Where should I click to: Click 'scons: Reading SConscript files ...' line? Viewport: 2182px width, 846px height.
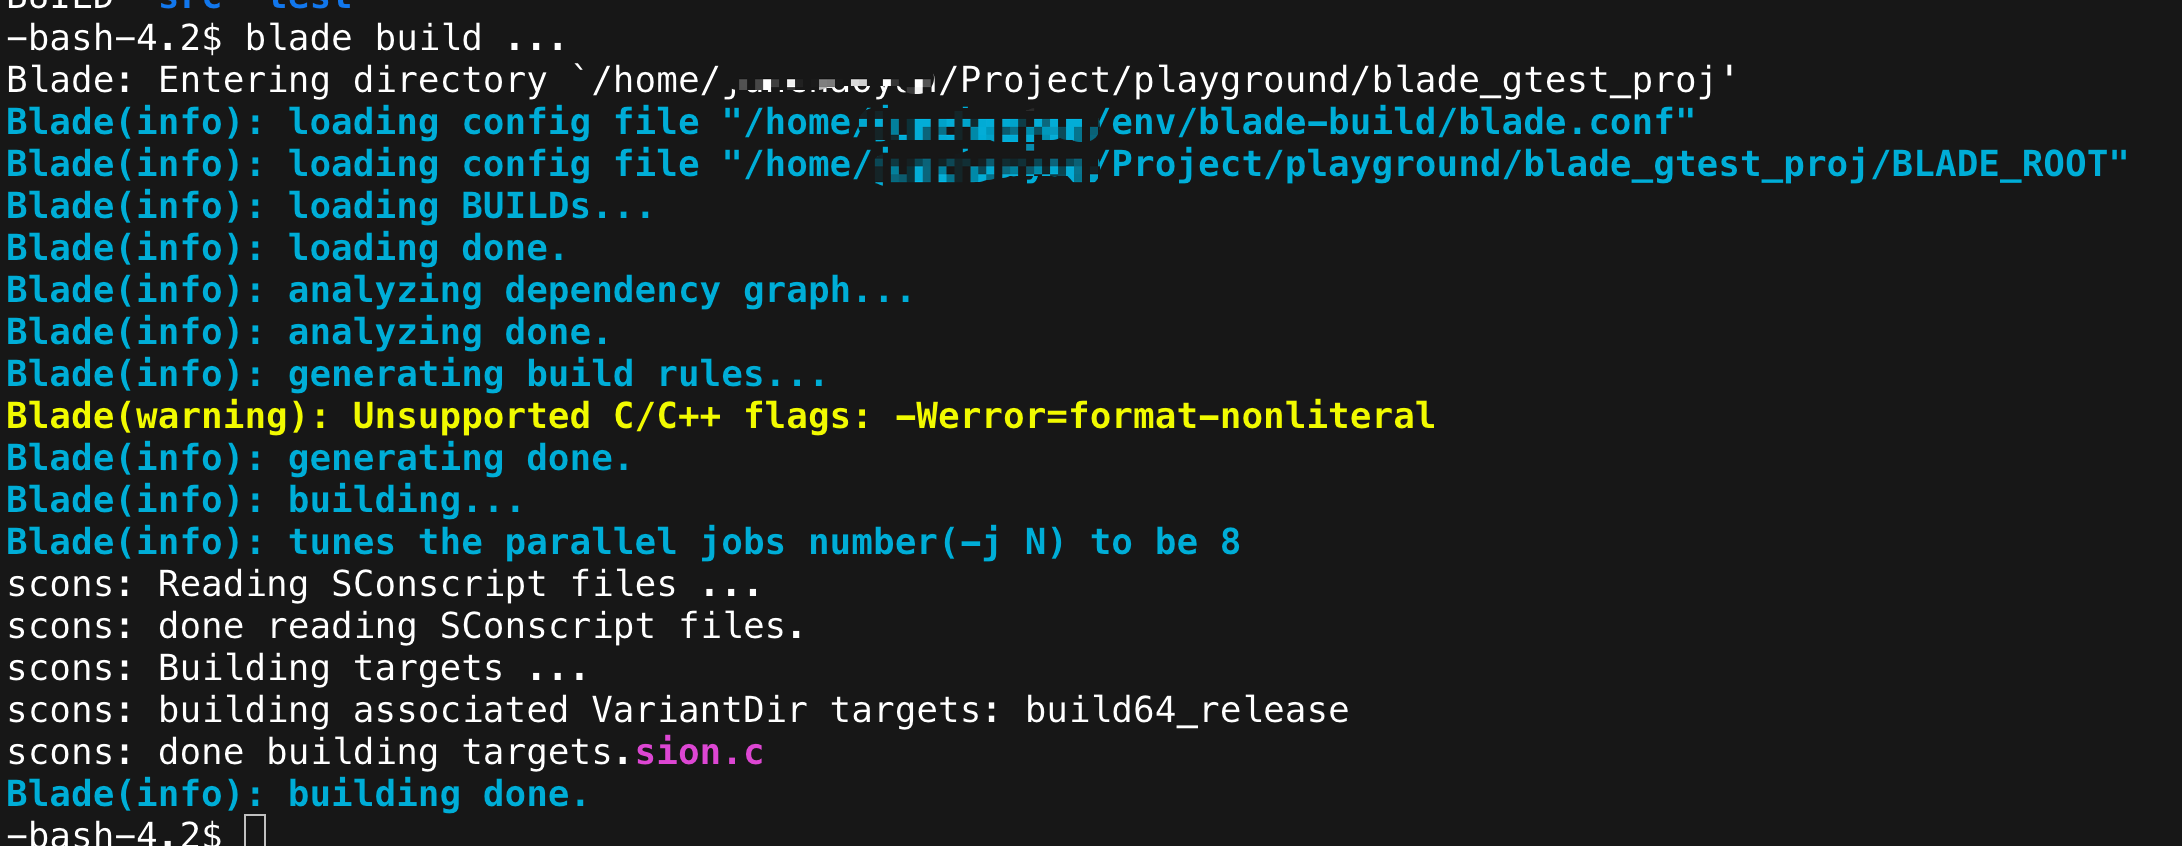click(x=384, y=584)
